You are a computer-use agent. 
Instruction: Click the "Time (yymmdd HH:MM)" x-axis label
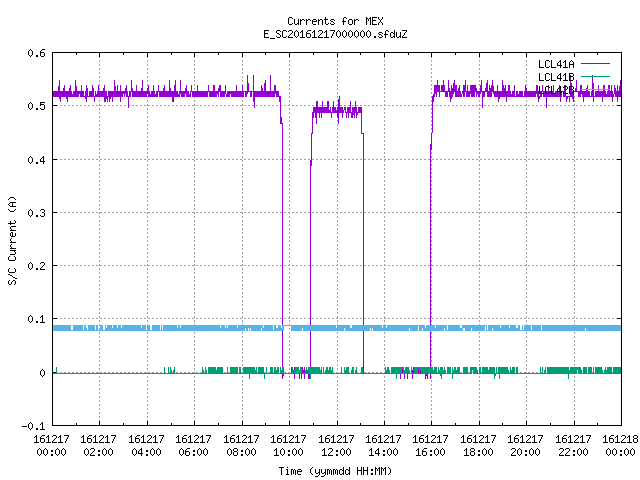pos(335,471)
